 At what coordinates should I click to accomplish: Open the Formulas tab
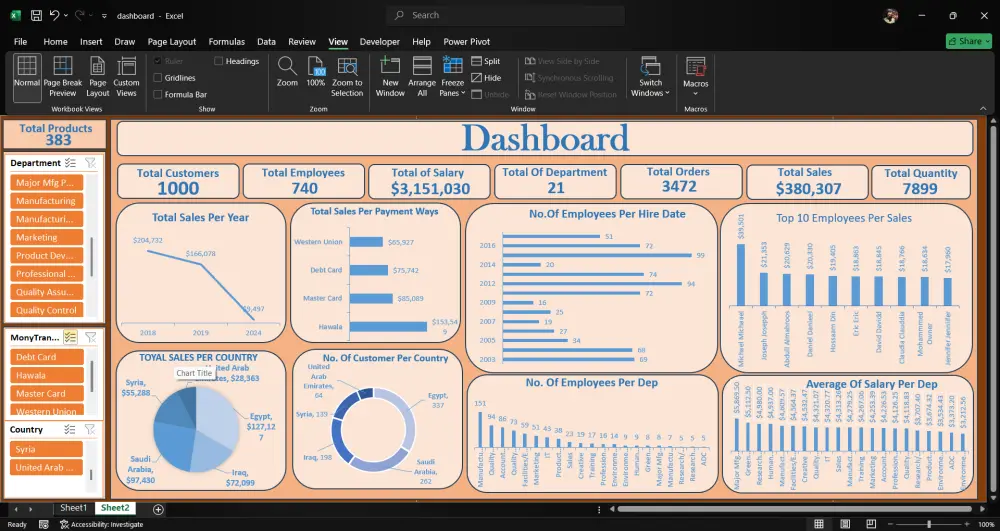[x=226, y=41]
